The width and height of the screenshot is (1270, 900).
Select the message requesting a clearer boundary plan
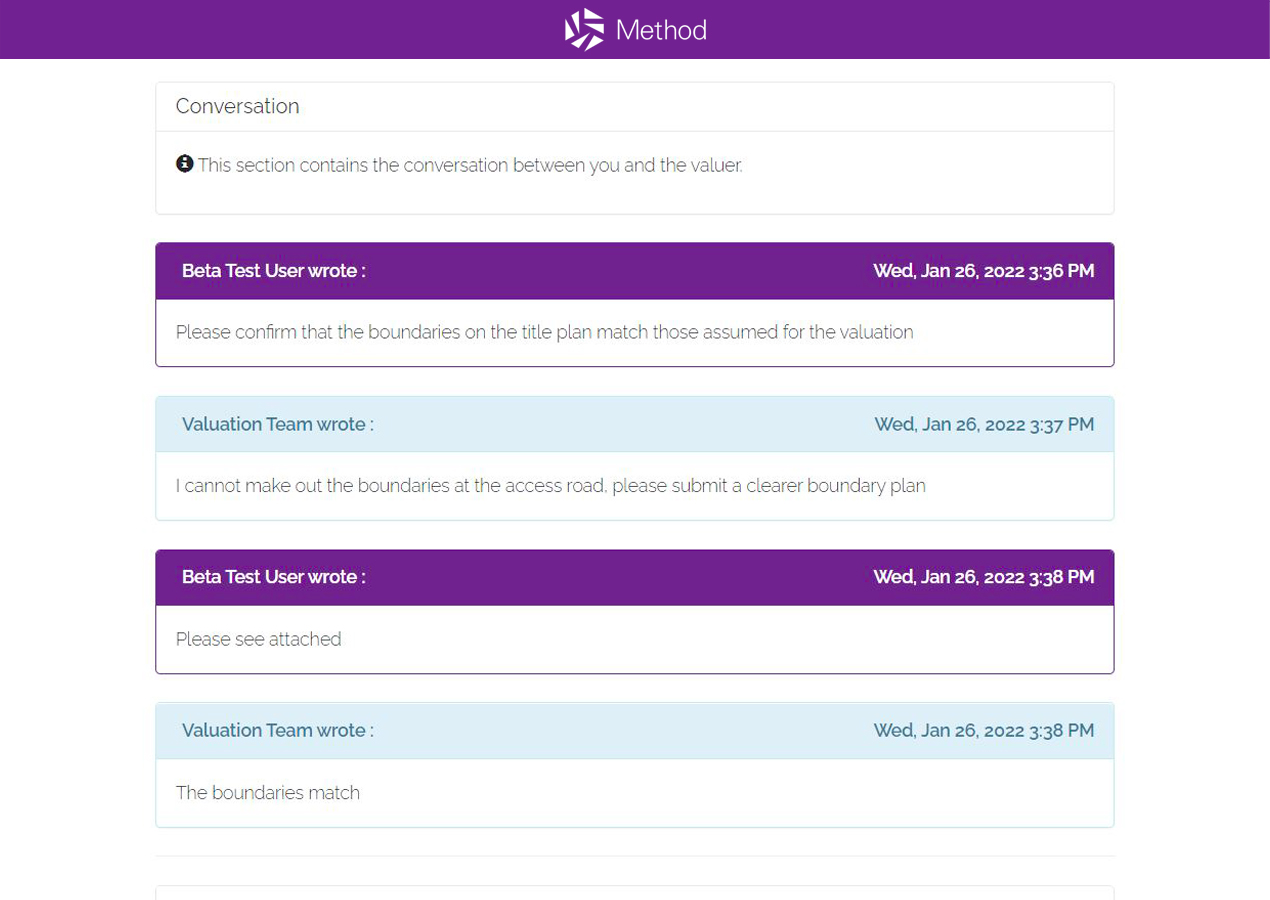coord(550,486)
